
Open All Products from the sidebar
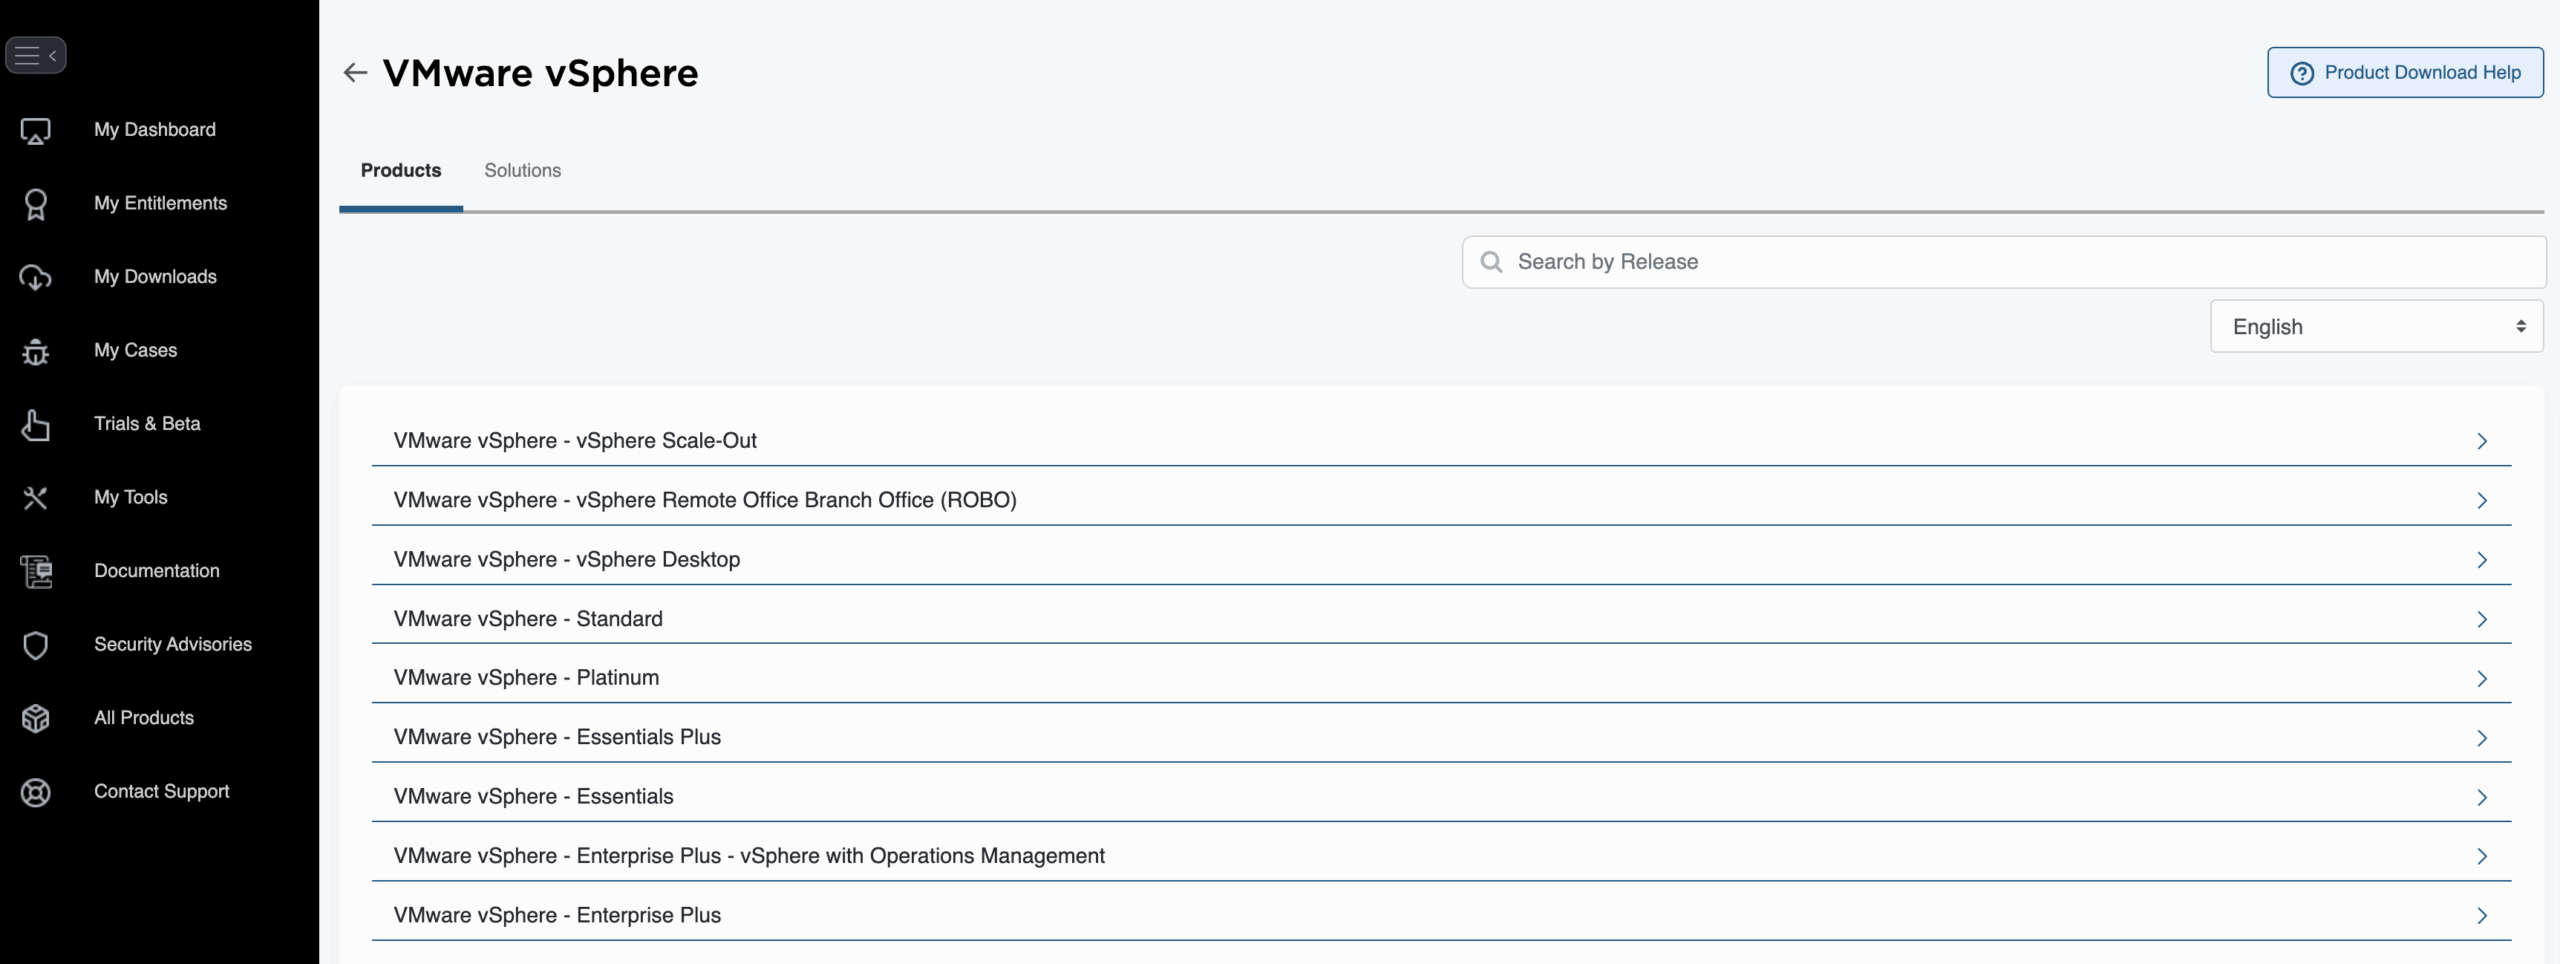[x=143, y=717]
